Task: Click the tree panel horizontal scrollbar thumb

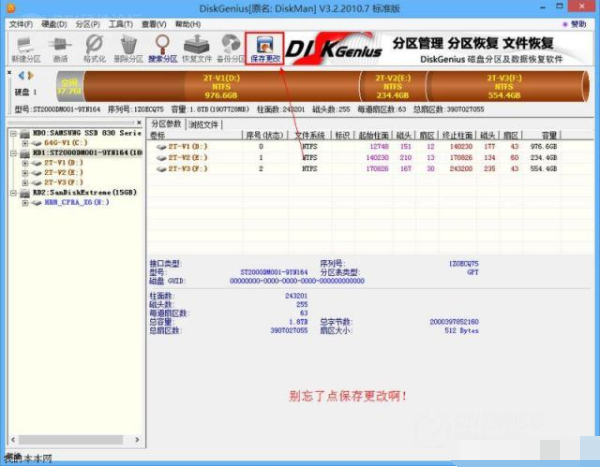Action: coord(71,440)
